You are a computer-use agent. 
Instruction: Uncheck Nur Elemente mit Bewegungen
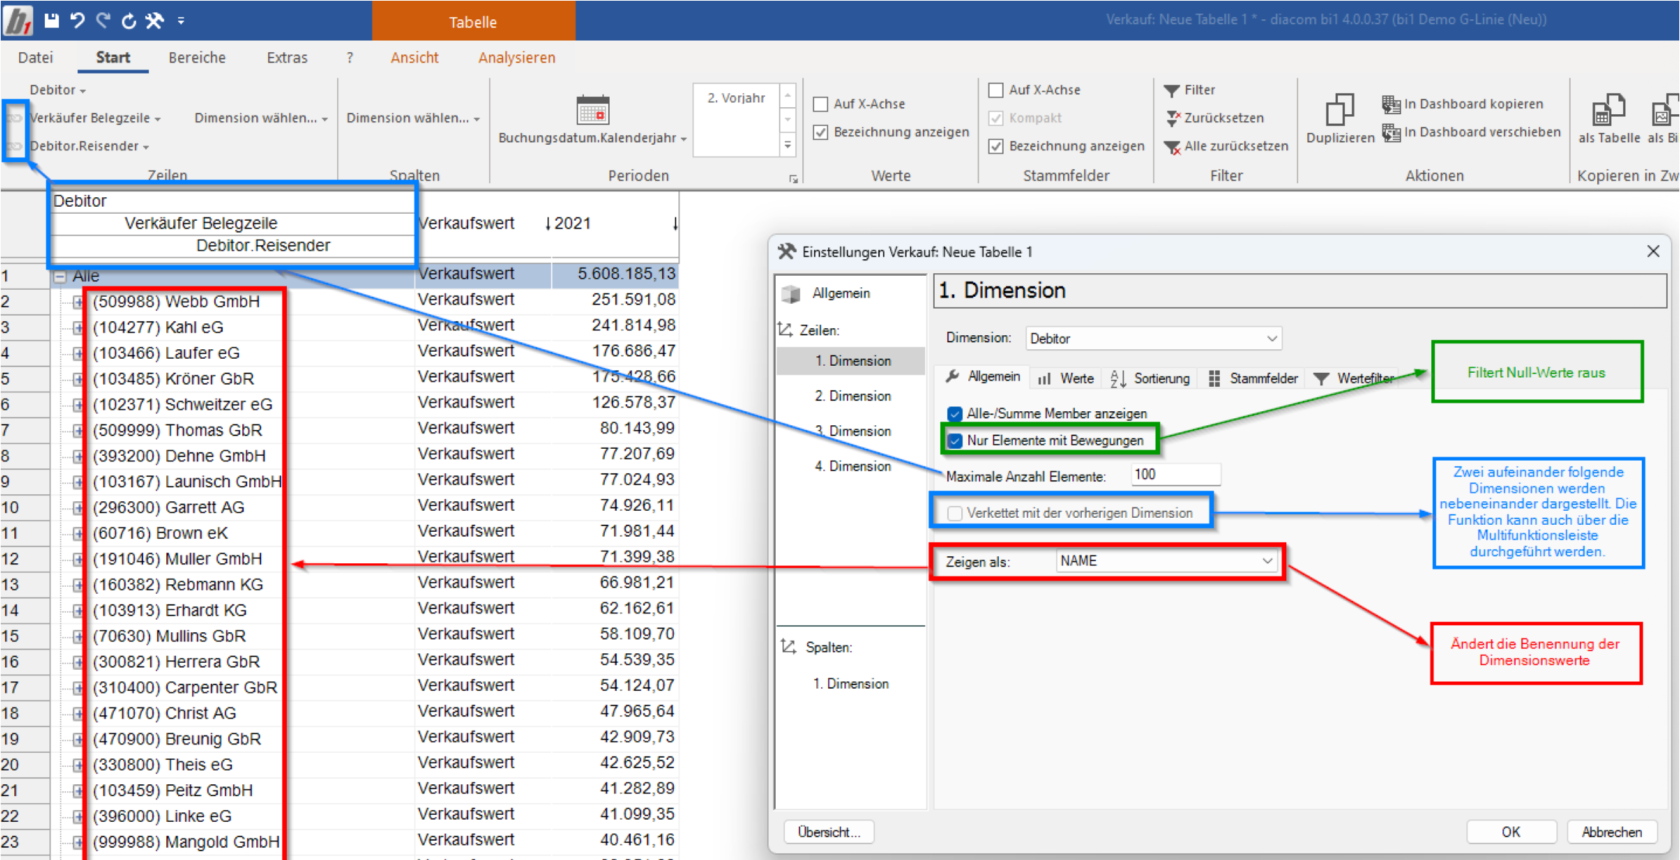pos(955,440)
